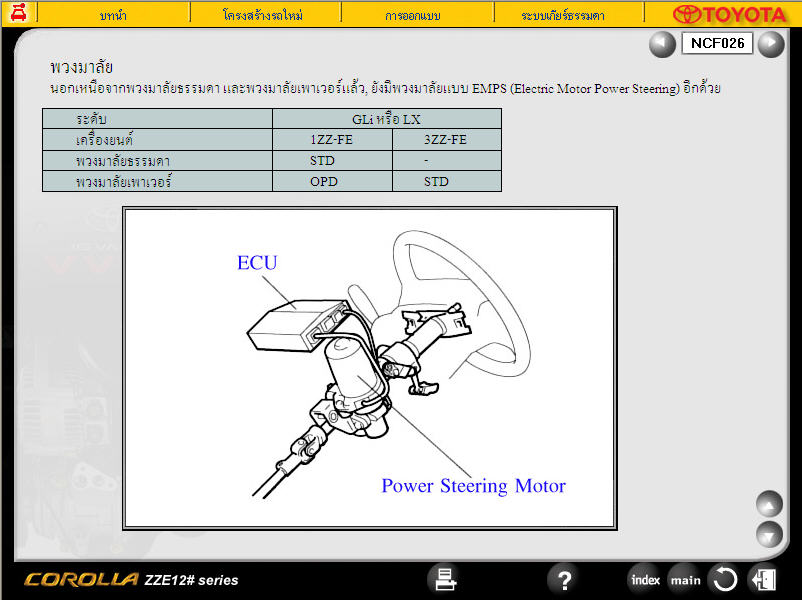Click the Toyota logo
Screen dimensions: 802x600
click(729, 14)
